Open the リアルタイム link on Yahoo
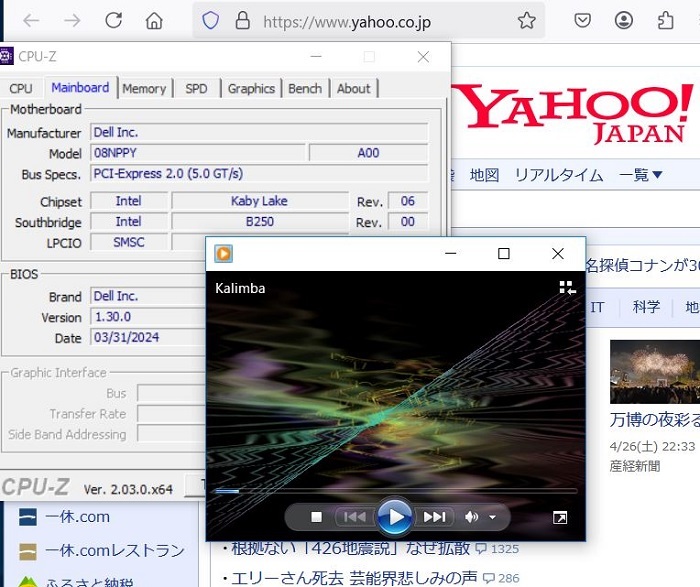The width and height of the screenshot is (700, 587). pyautogui.click(x=559, y=175)
